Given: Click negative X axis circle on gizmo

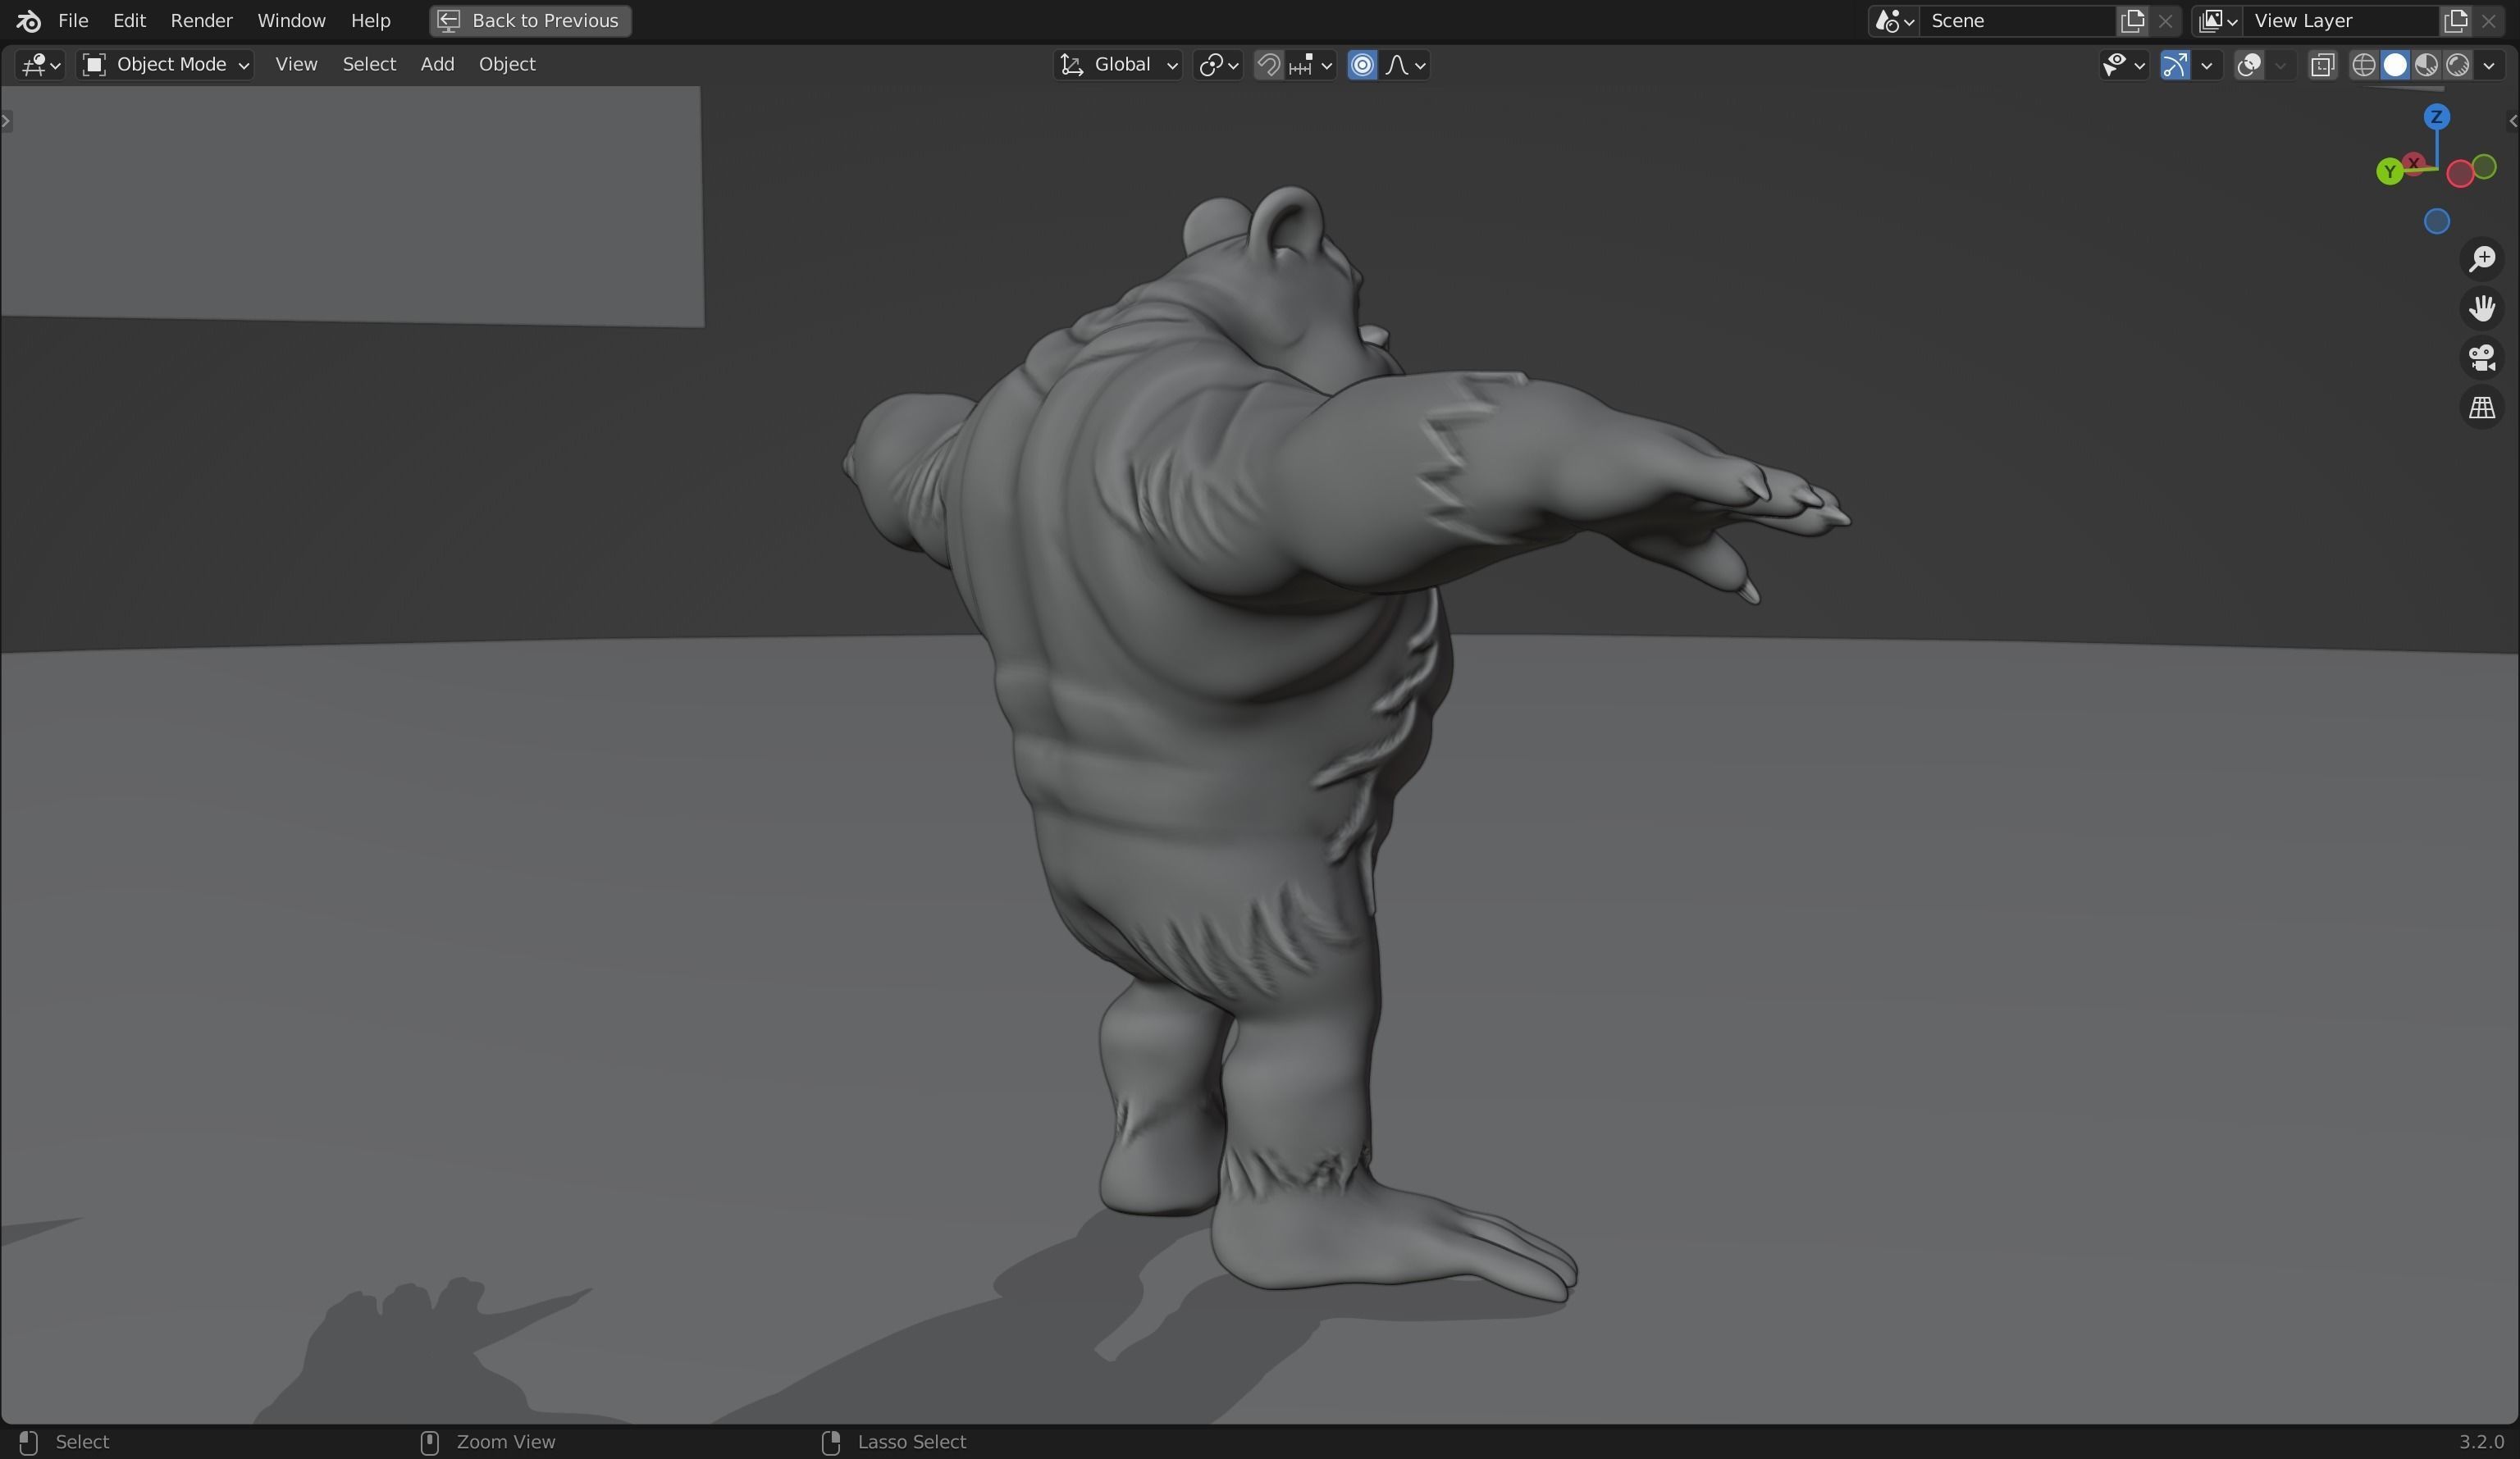Looking at the screenshot, I should click(2459, 174).
